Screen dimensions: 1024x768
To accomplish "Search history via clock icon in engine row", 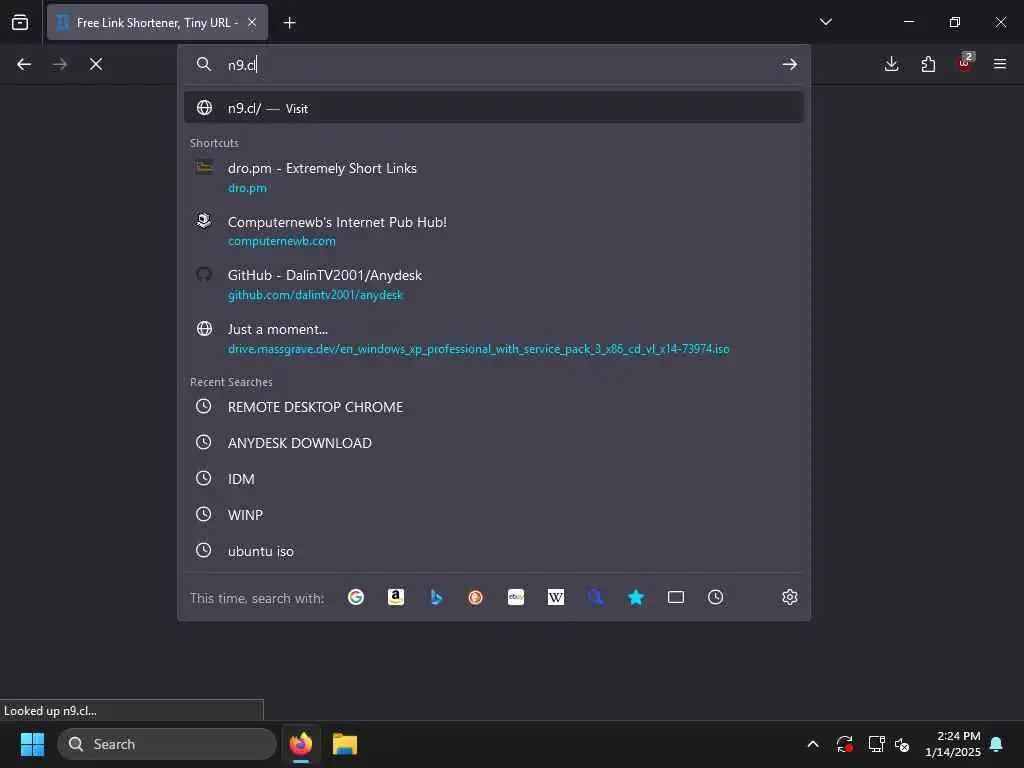I will pos(716,597).
